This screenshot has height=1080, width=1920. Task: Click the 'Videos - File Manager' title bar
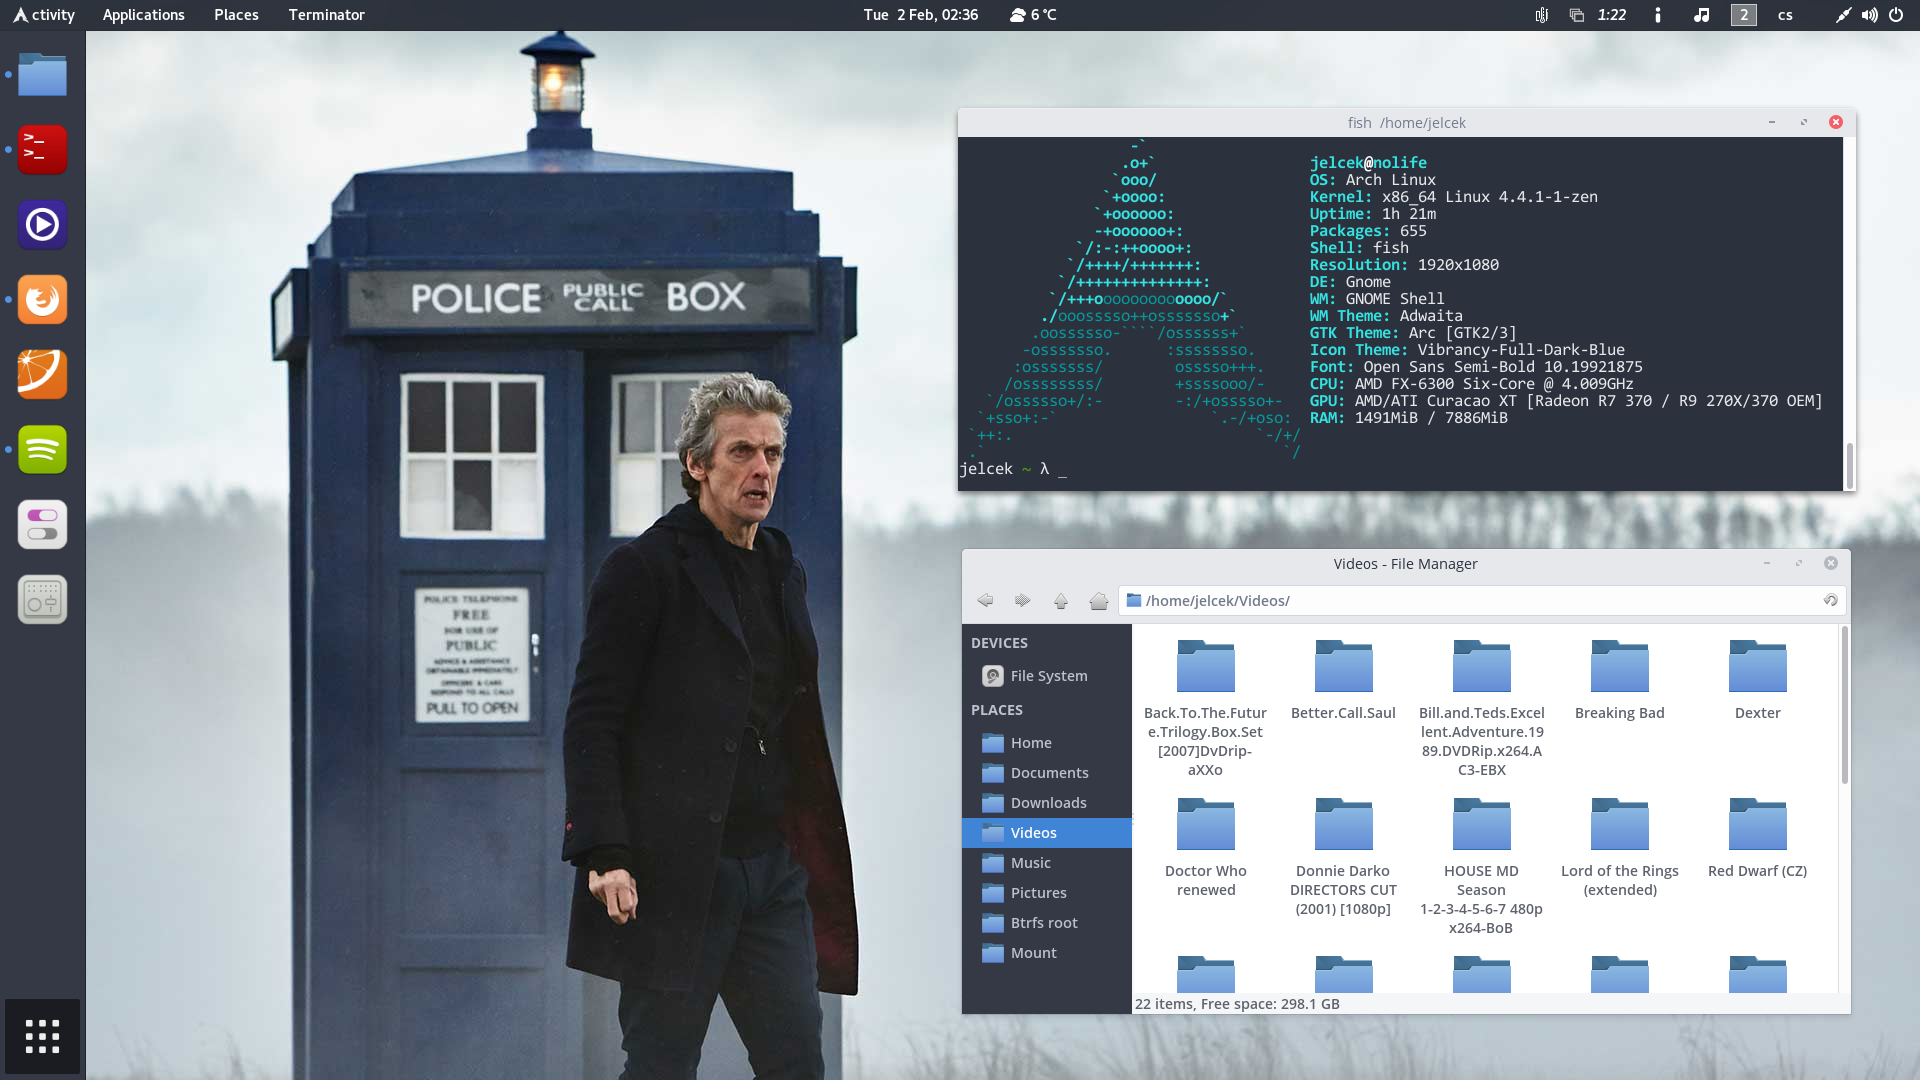point(1405,564)
